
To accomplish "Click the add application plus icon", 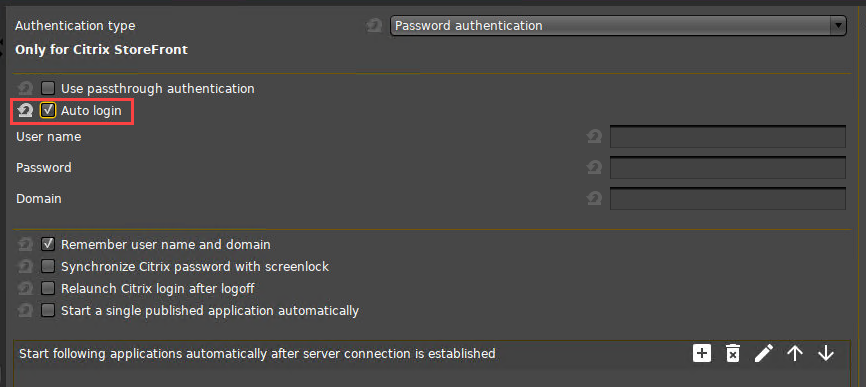I will click(x=701, y=353).
